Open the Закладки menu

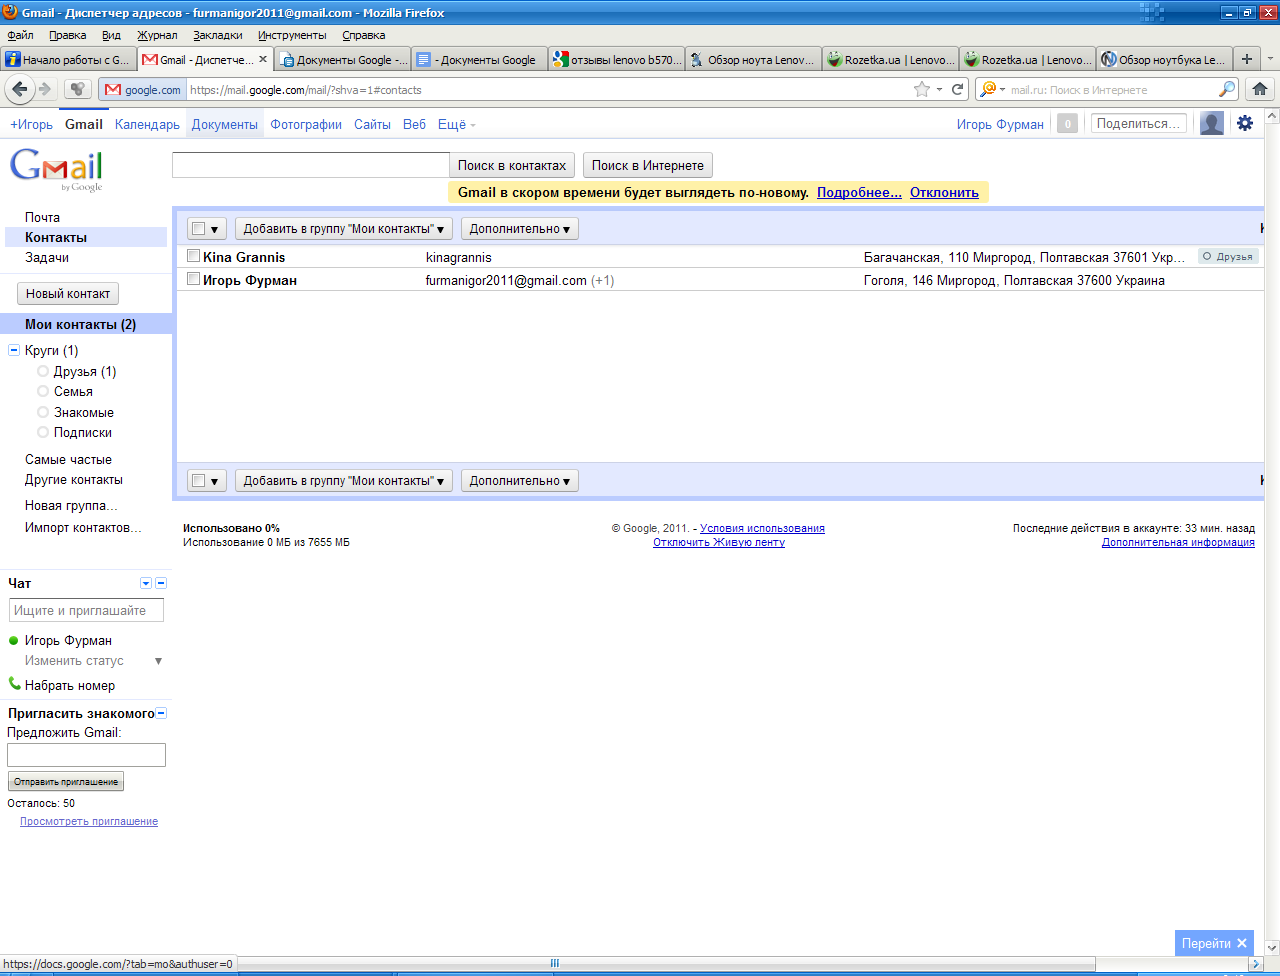coord(218,35)
